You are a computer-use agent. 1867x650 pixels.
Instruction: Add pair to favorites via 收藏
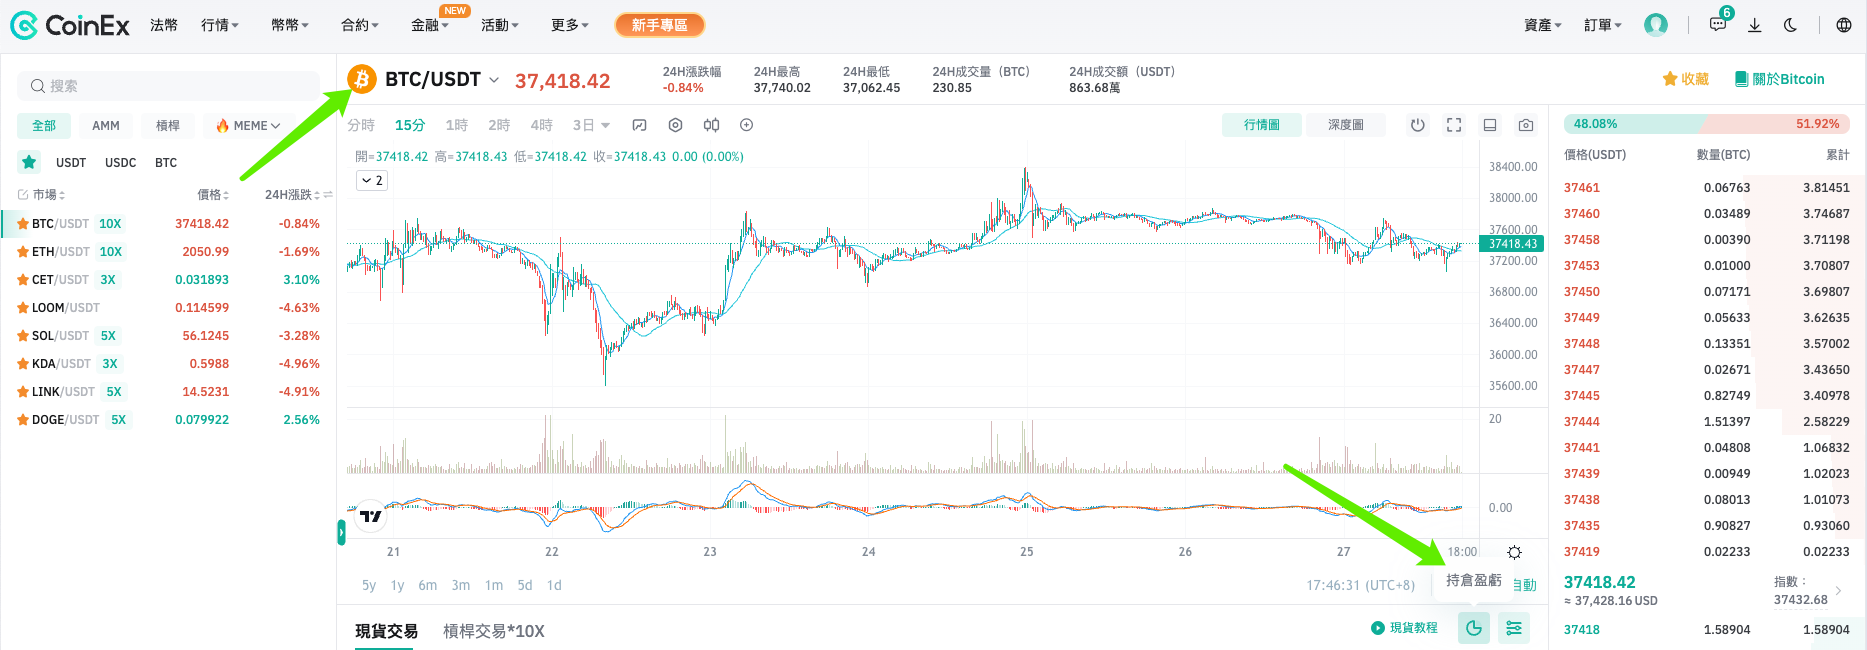click(x=1686, y=79)
